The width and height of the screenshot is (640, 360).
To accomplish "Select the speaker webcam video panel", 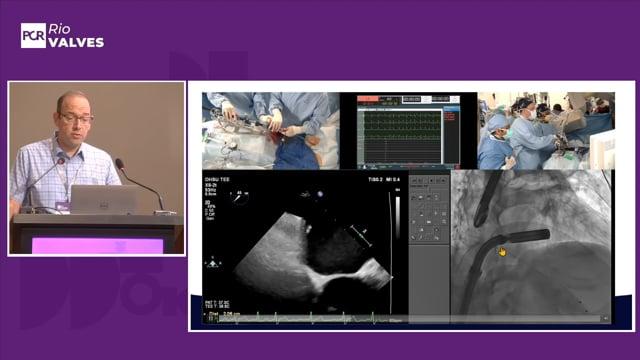I will pyautogui.click(x=97, y=168).
